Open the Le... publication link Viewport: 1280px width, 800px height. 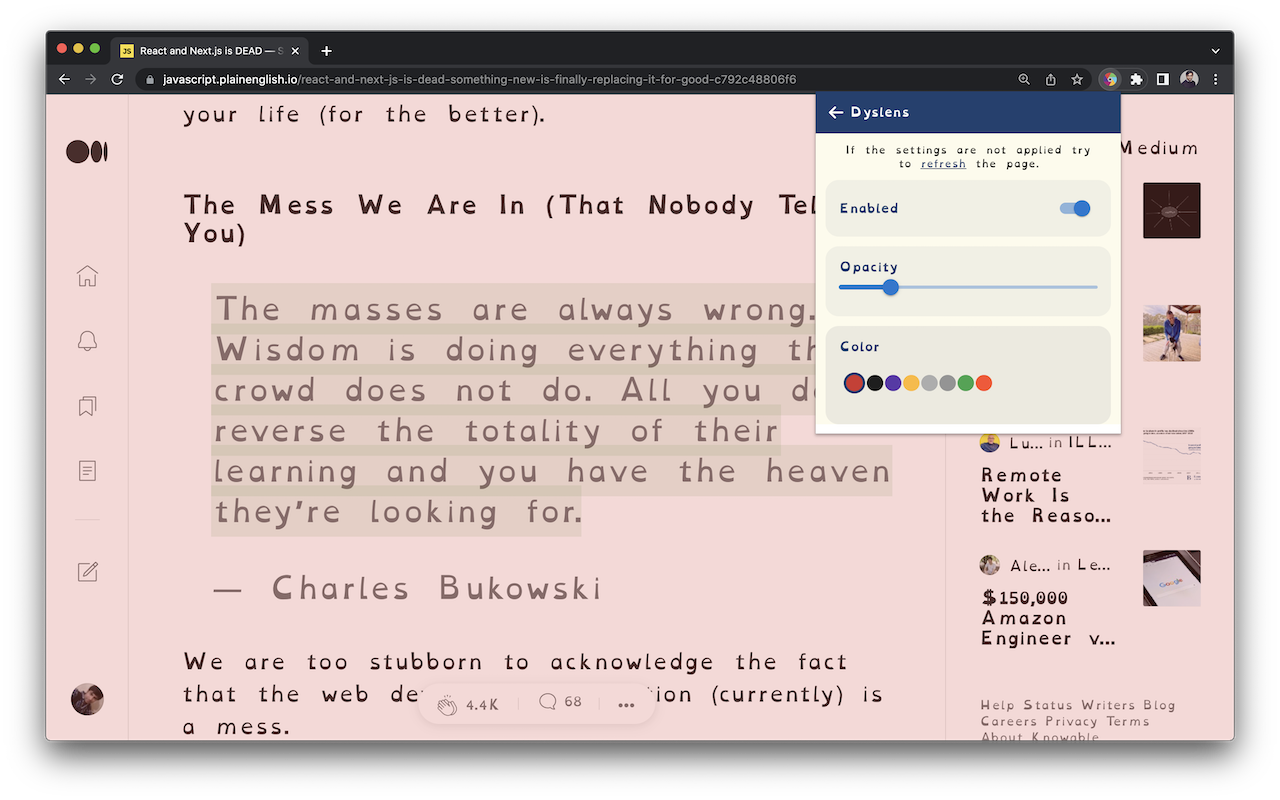(x=1094, y=566)
